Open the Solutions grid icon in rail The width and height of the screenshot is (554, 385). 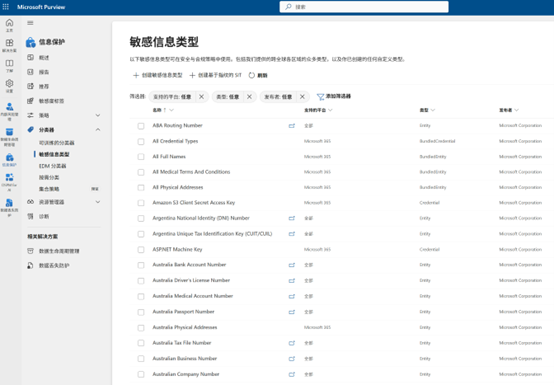(x=10, y=43)
